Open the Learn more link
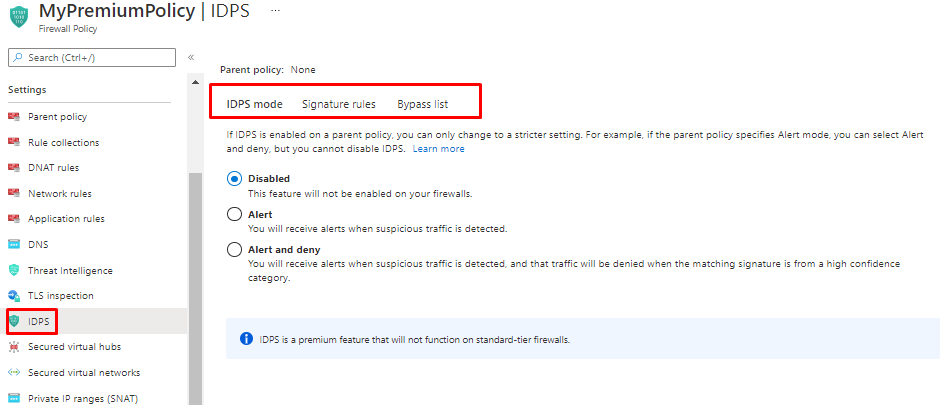Viewport: 949px width, 405px height. 438,149
